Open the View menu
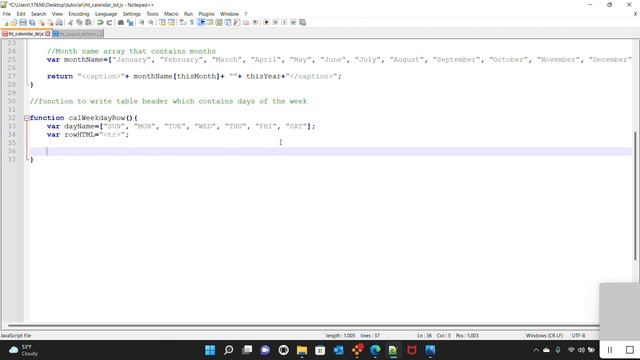 [57, 14]
